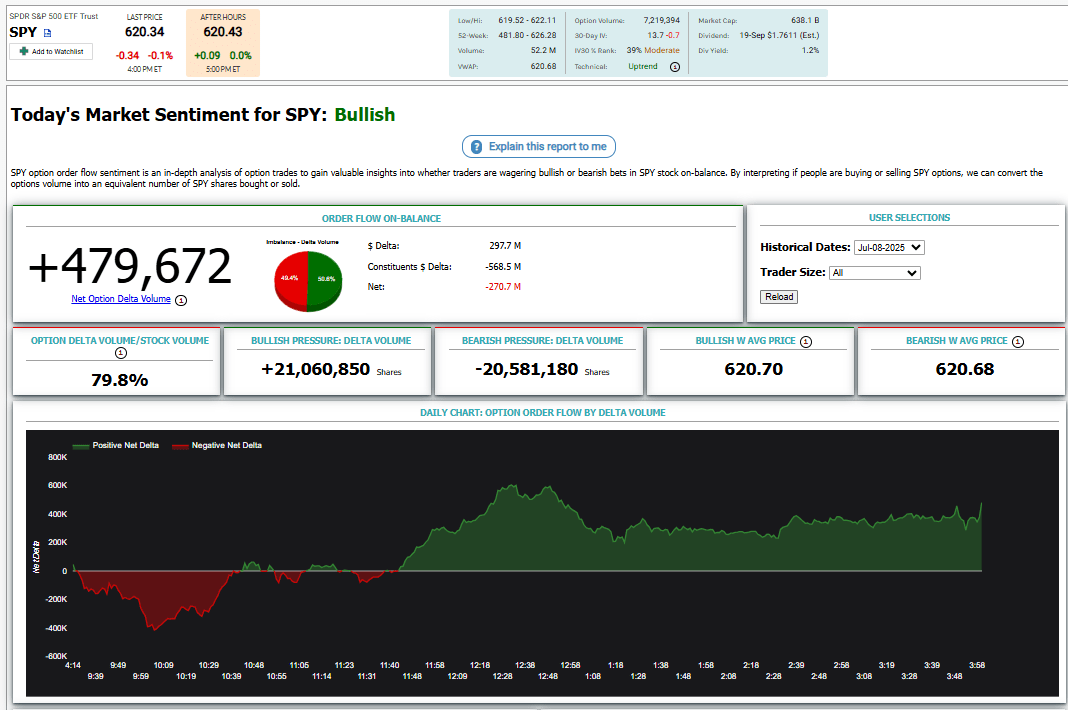Open the document icon beside SPY ticker

47,33
